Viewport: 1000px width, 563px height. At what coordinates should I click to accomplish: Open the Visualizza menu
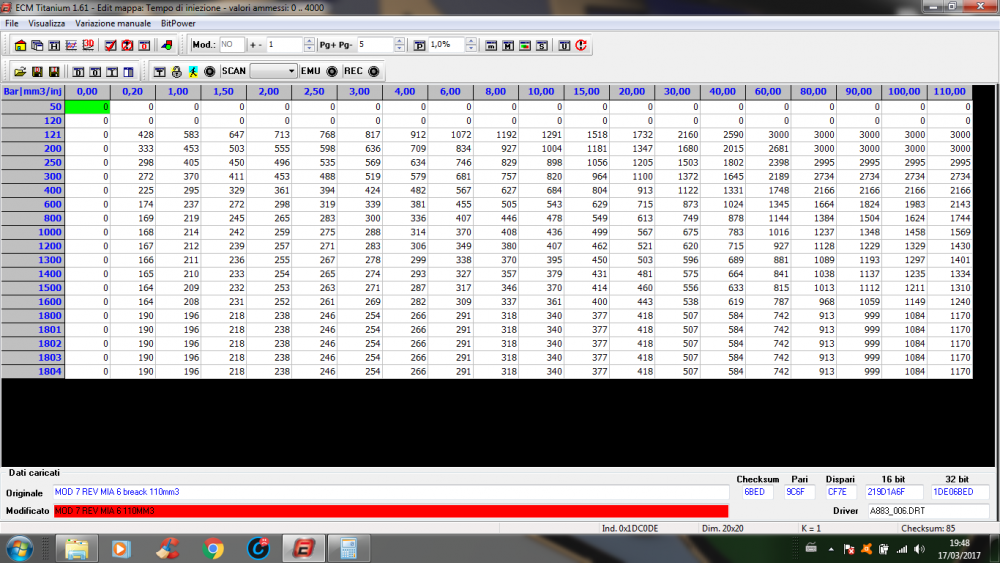pos(47,22)
